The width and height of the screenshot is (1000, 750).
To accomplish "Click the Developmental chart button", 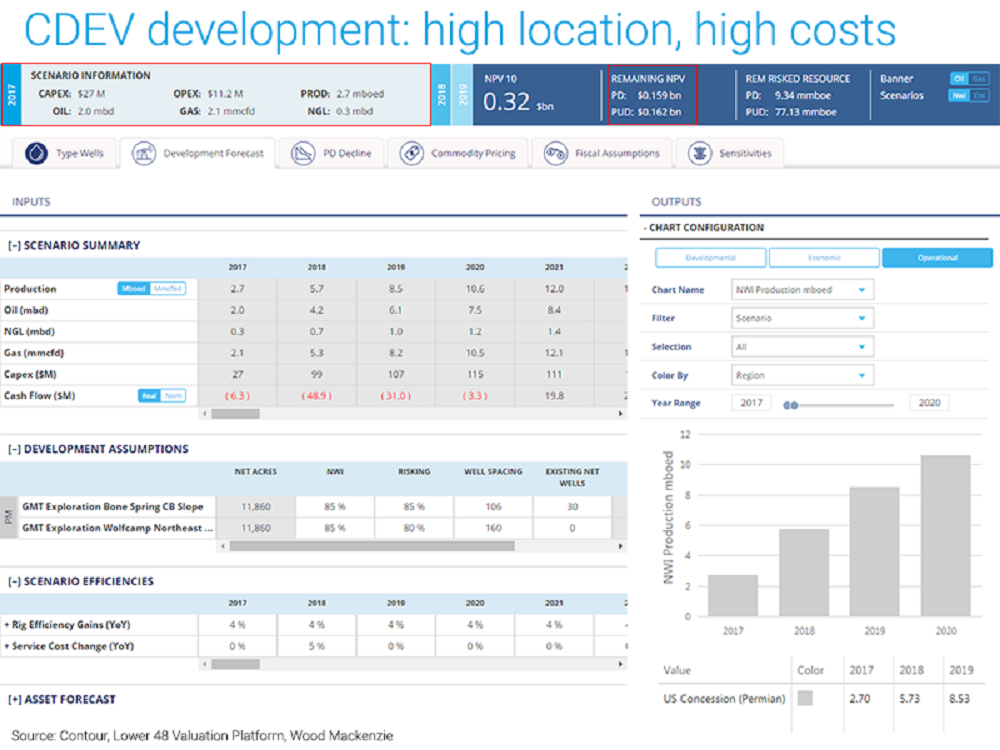I will point(710,258).
